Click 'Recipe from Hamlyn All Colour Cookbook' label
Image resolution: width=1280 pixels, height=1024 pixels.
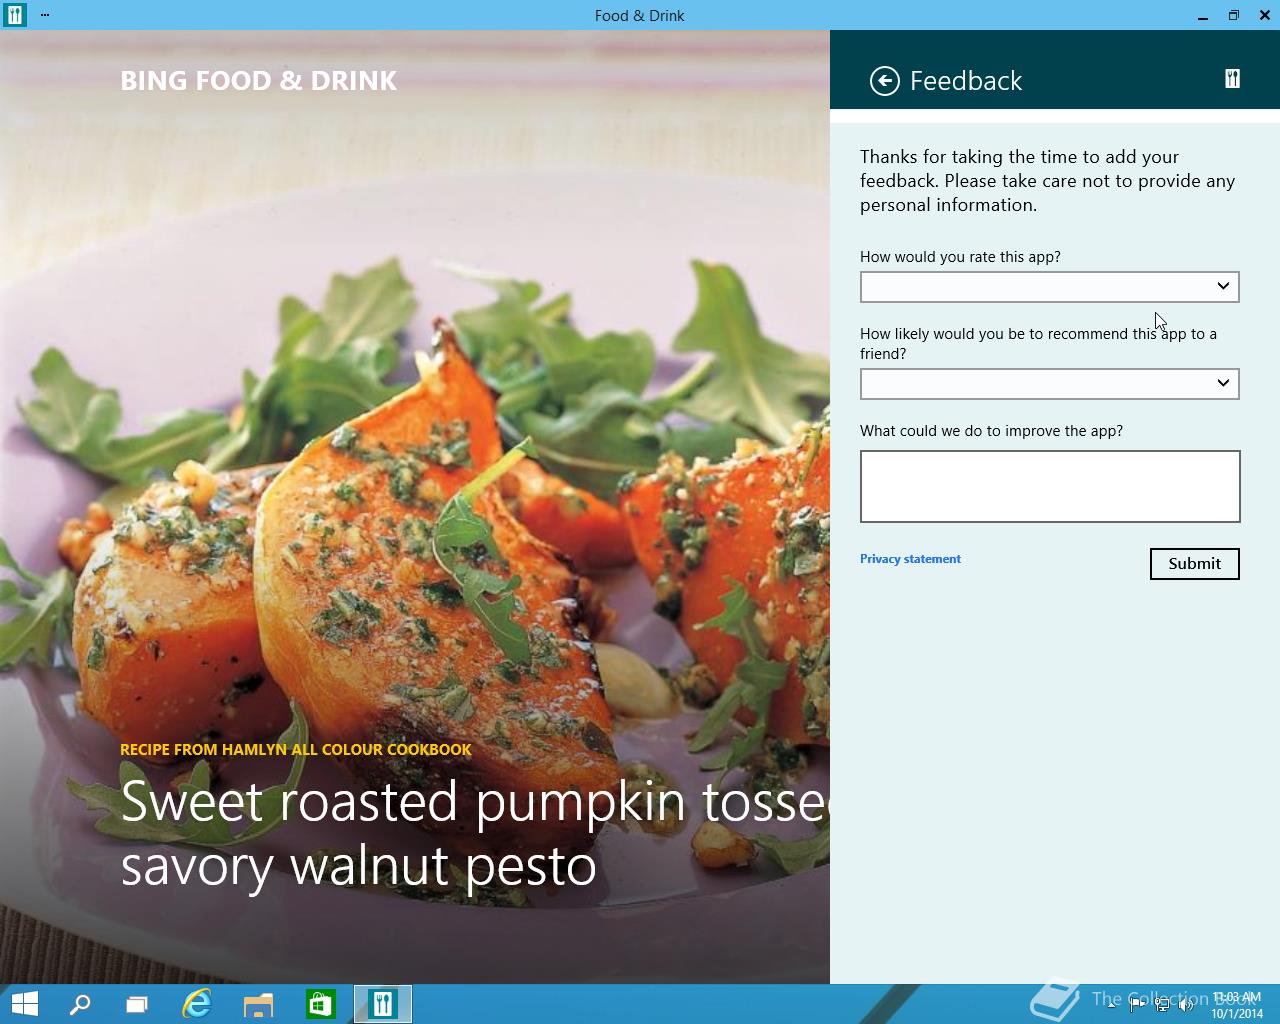(x=296, y=749)
